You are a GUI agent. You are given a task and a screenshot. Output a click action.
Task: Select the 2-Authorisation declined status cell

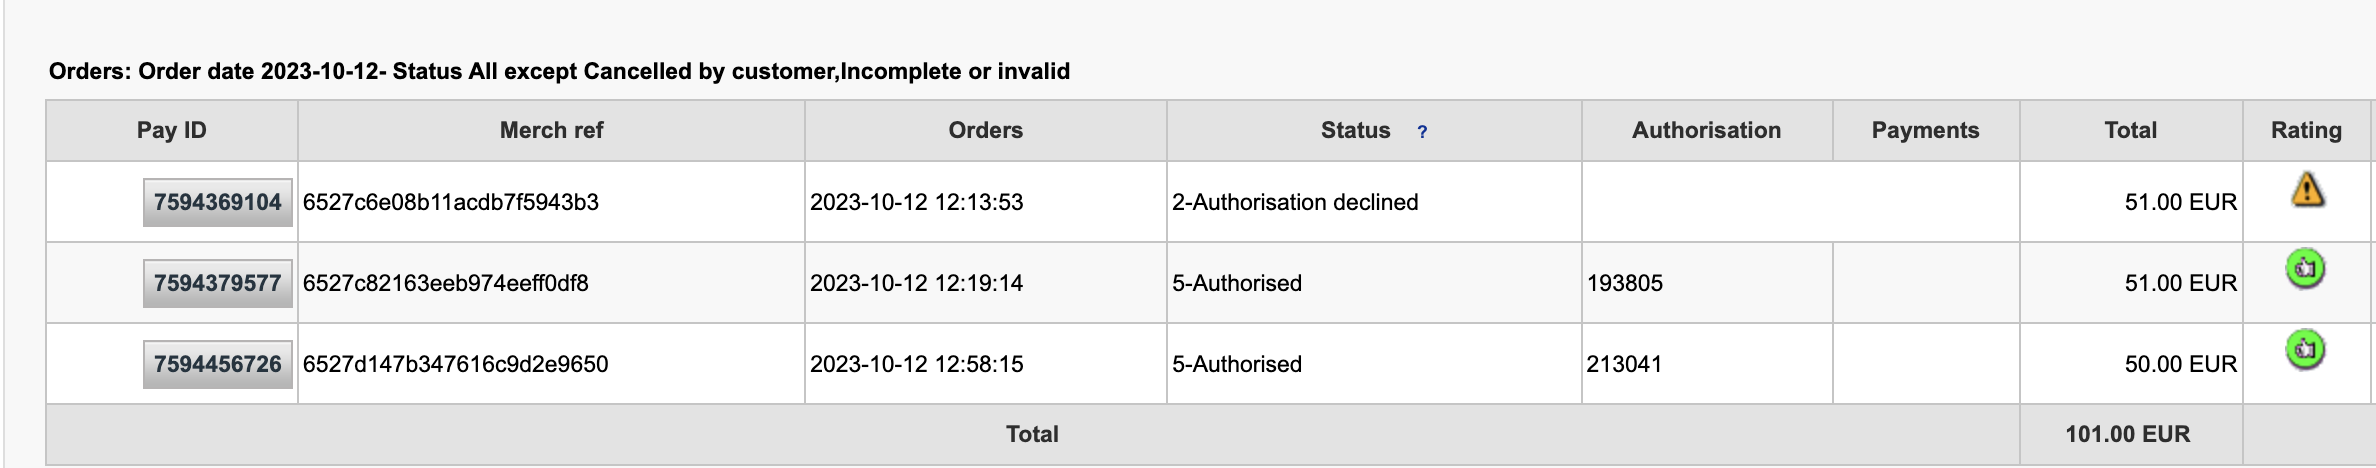point(1374,202)
